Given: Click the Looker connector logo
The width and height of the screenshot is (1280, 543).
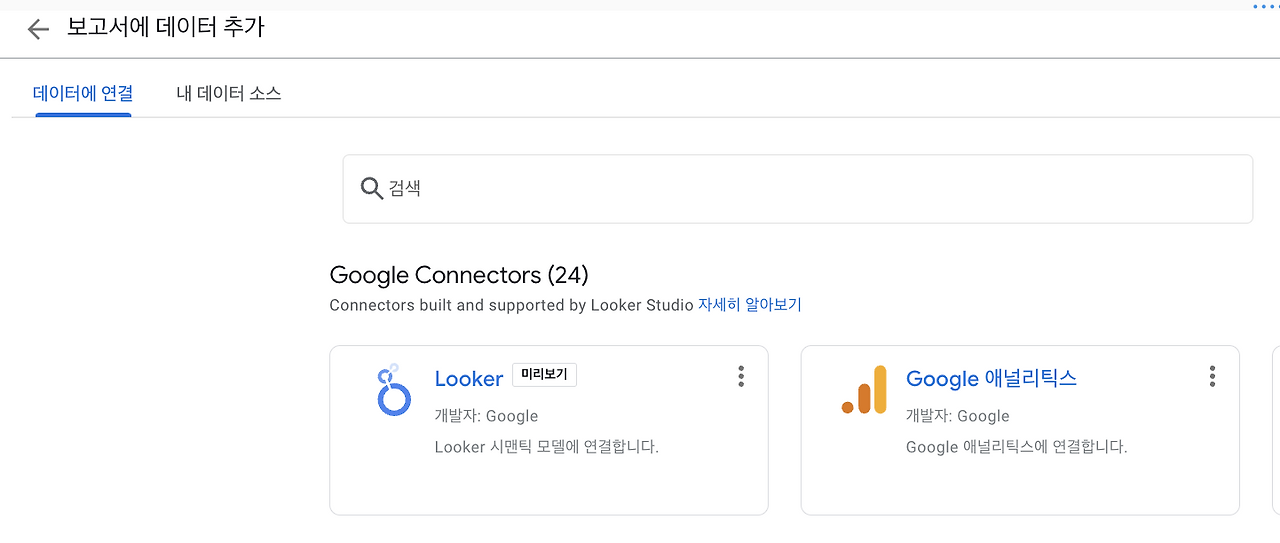Looking at the screenshot, I should click(x=393, y=390).
